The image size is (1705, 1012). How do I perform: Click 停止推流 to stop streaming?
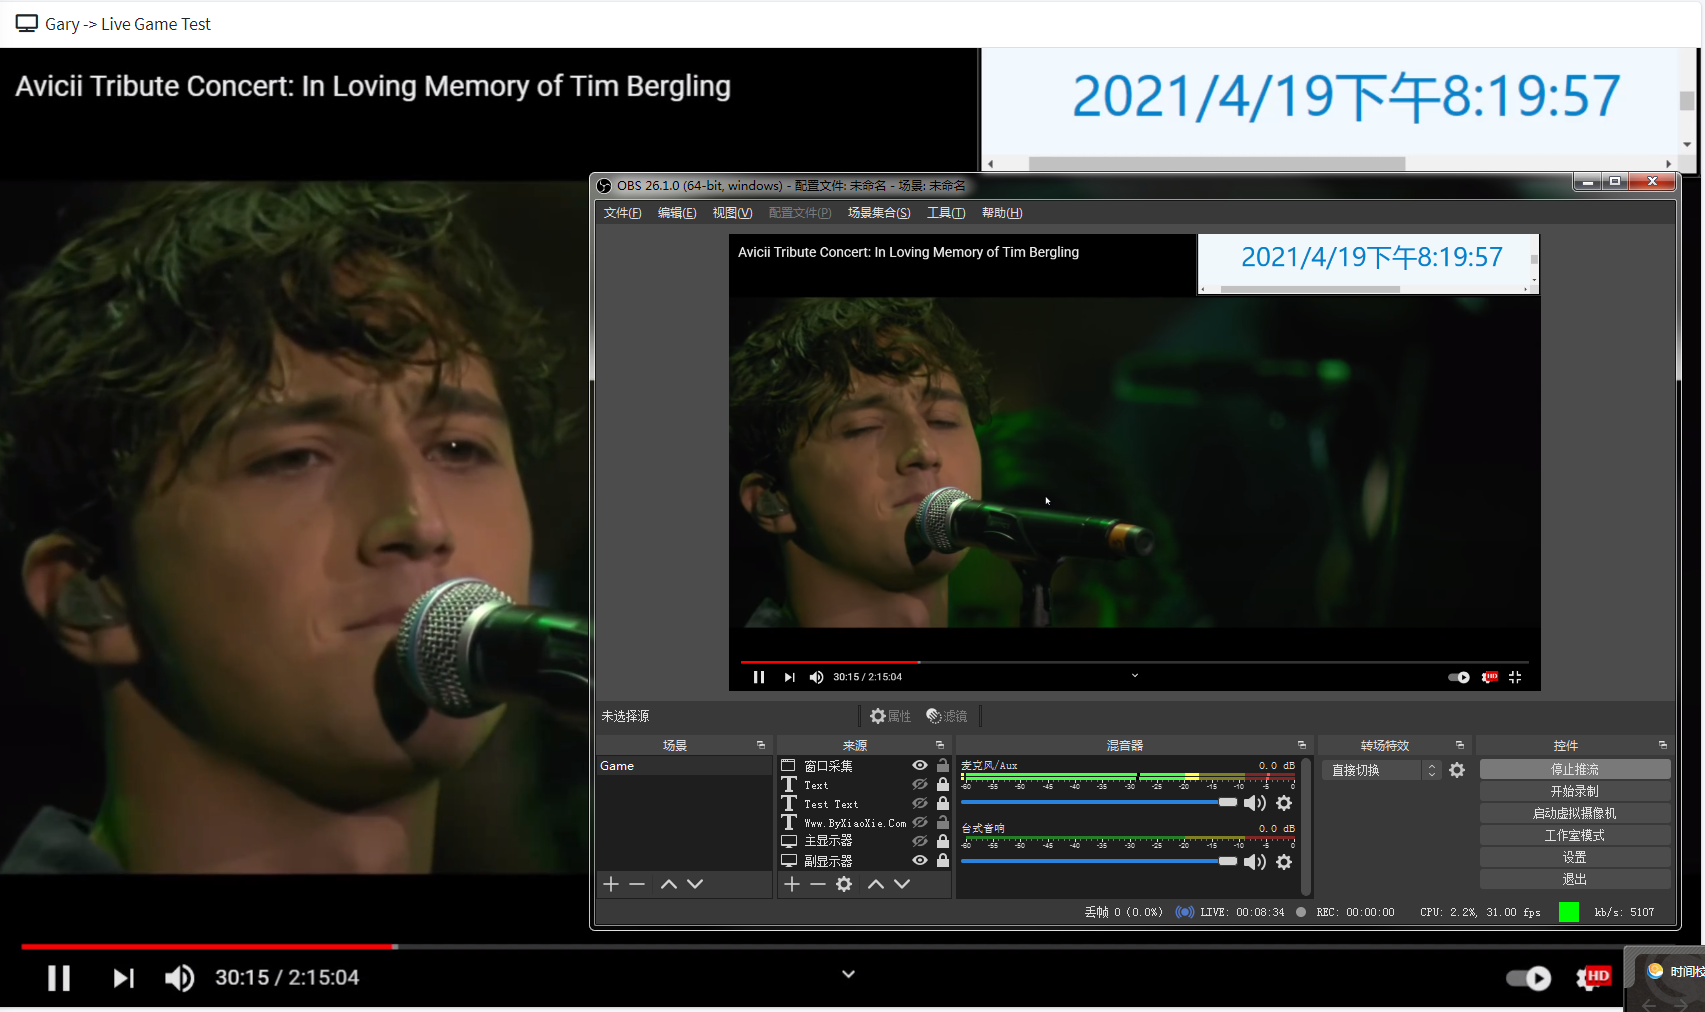1575,769
